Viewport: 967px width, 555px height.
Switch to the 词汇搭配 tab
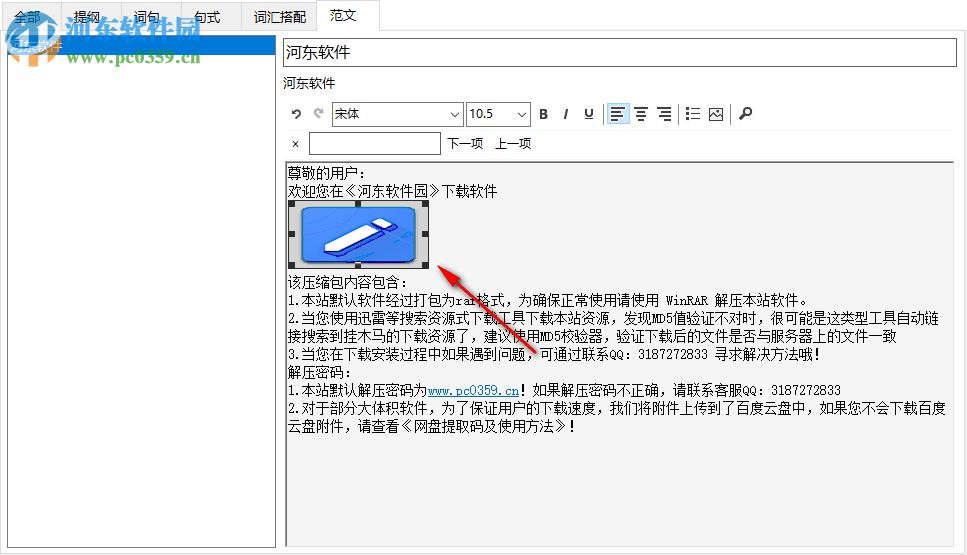pyautogui.click(x=279, y=17)
